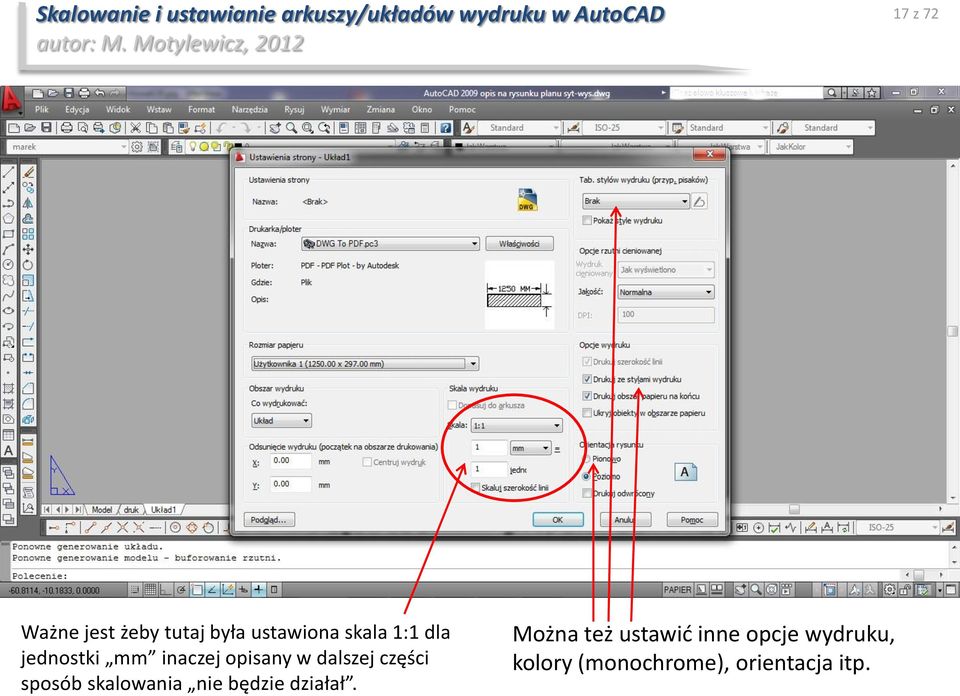Open the scale dropdown showing '1:1'
This screenshot has width=960, height=696.
[517, 425]
